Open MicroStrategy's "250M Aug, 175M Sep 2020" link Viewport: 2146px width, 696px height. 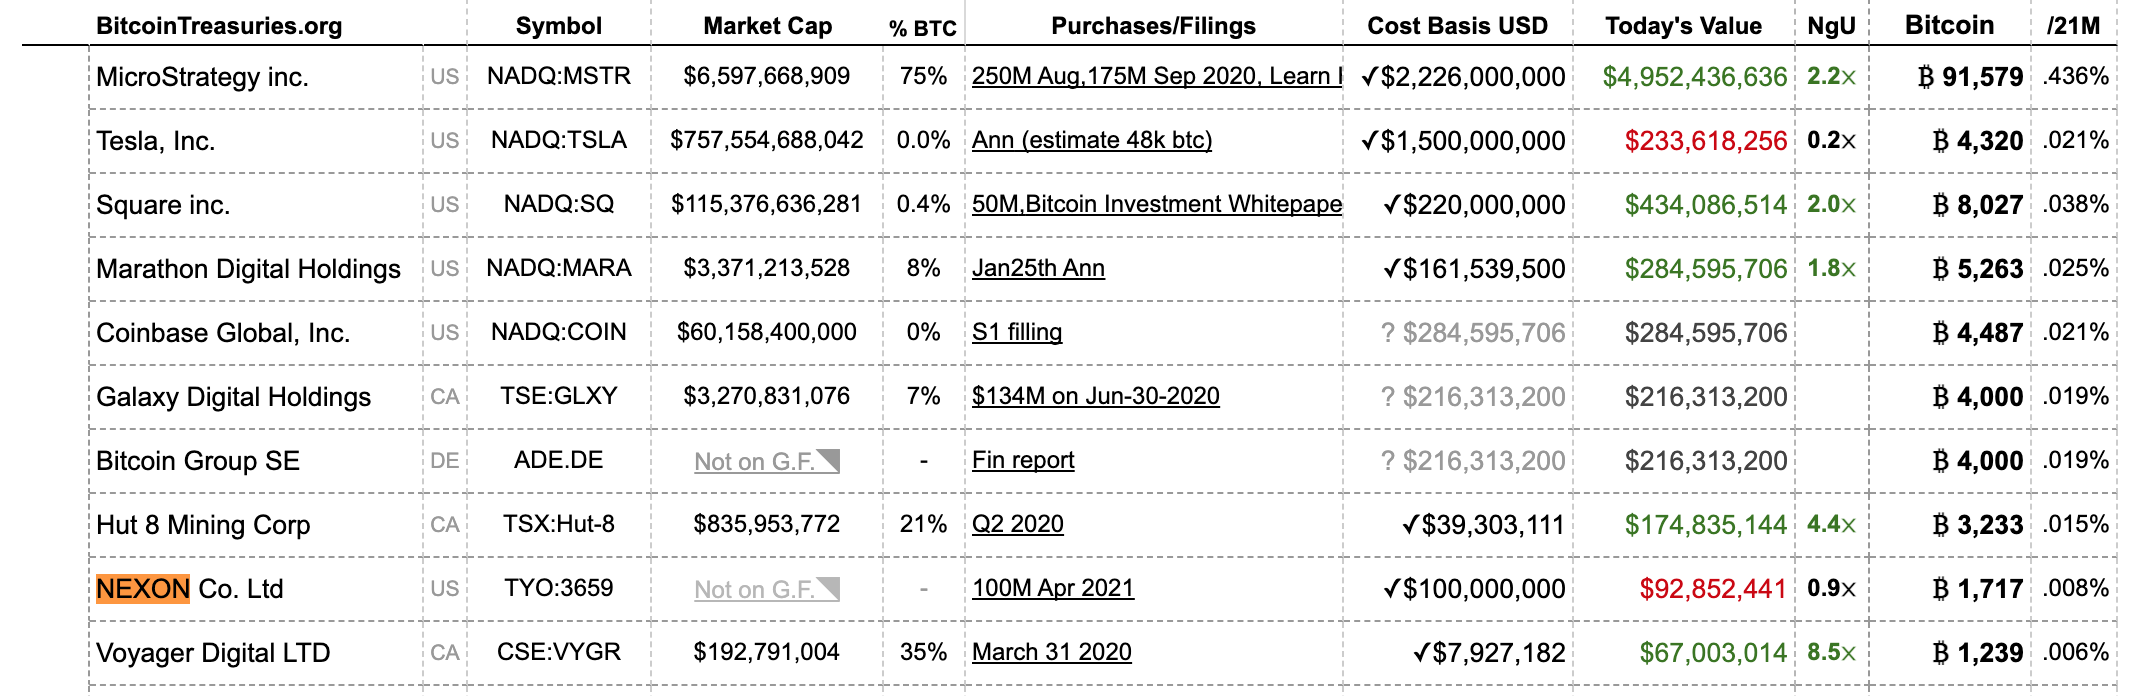[1156, 76]
